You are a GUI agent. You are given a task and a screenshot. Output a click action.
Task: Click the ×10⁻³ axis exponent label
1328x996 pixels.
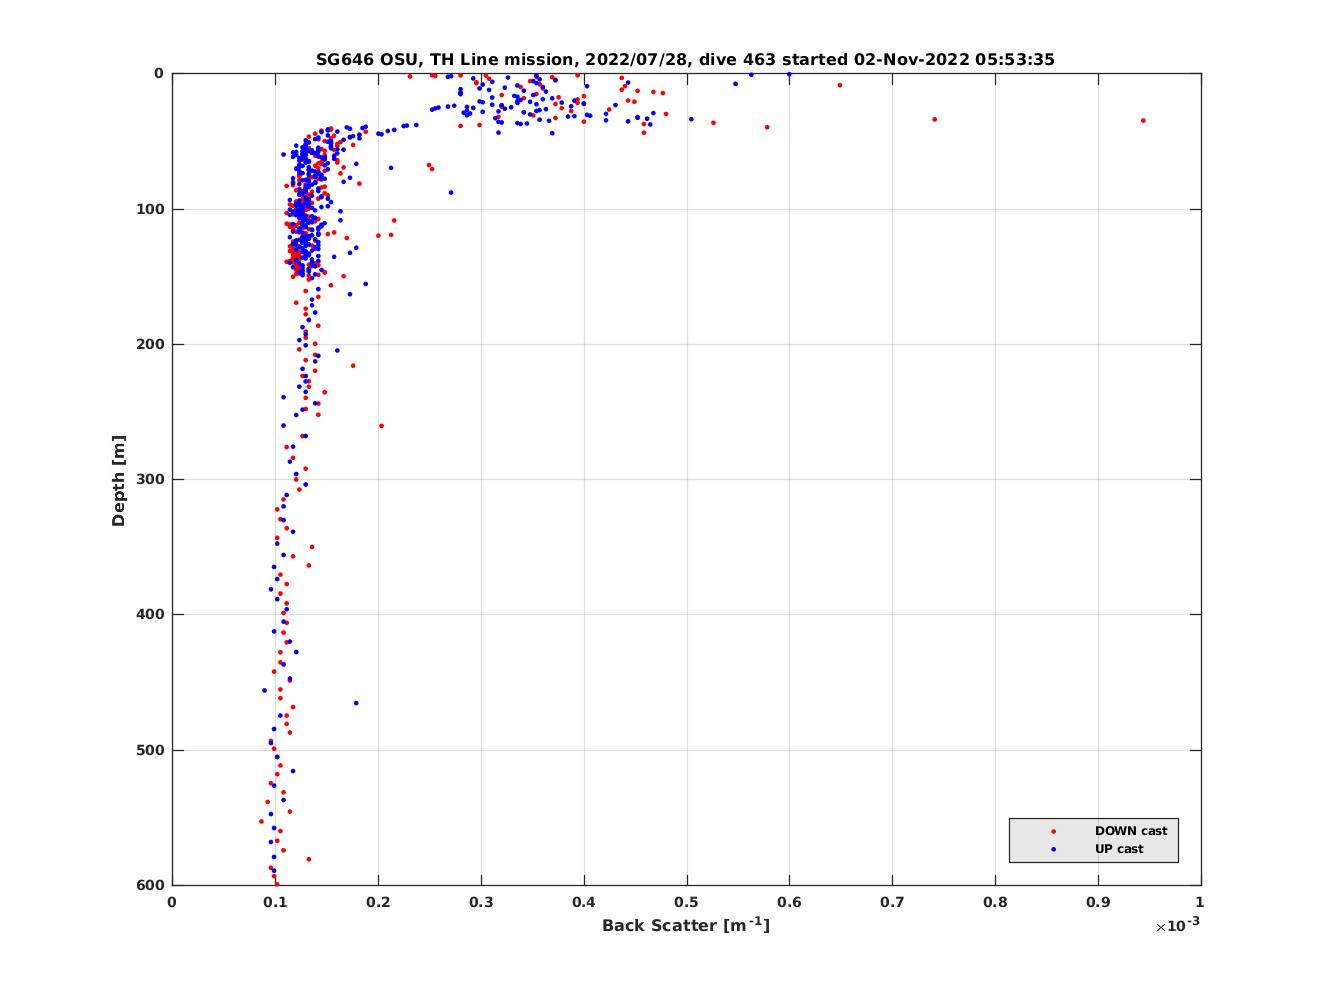coord(1177,925)
